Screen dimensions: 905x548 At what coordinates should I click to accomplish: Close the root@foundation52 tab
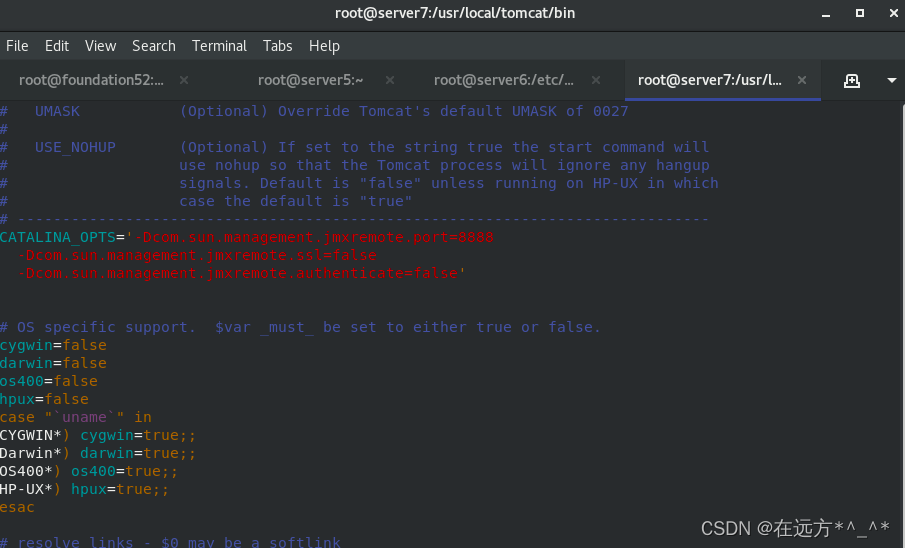pos(184,80)
